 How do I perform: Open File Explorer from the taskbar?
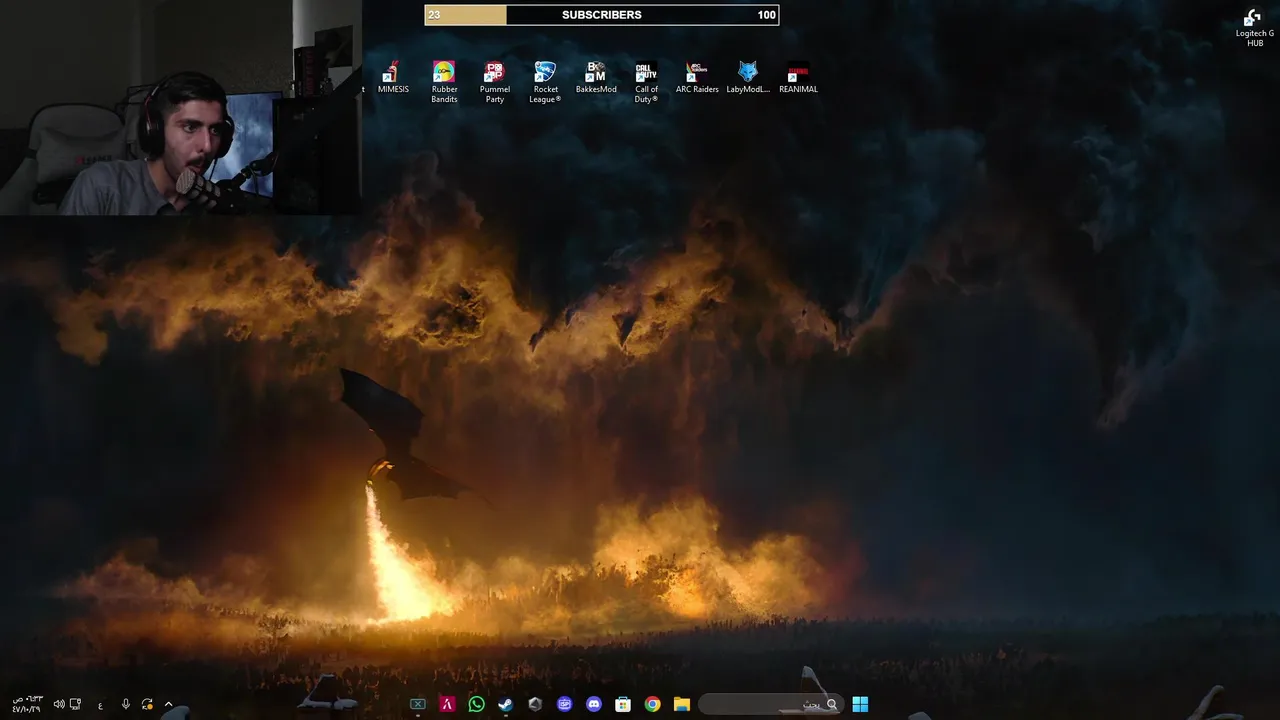coord(682,704)
